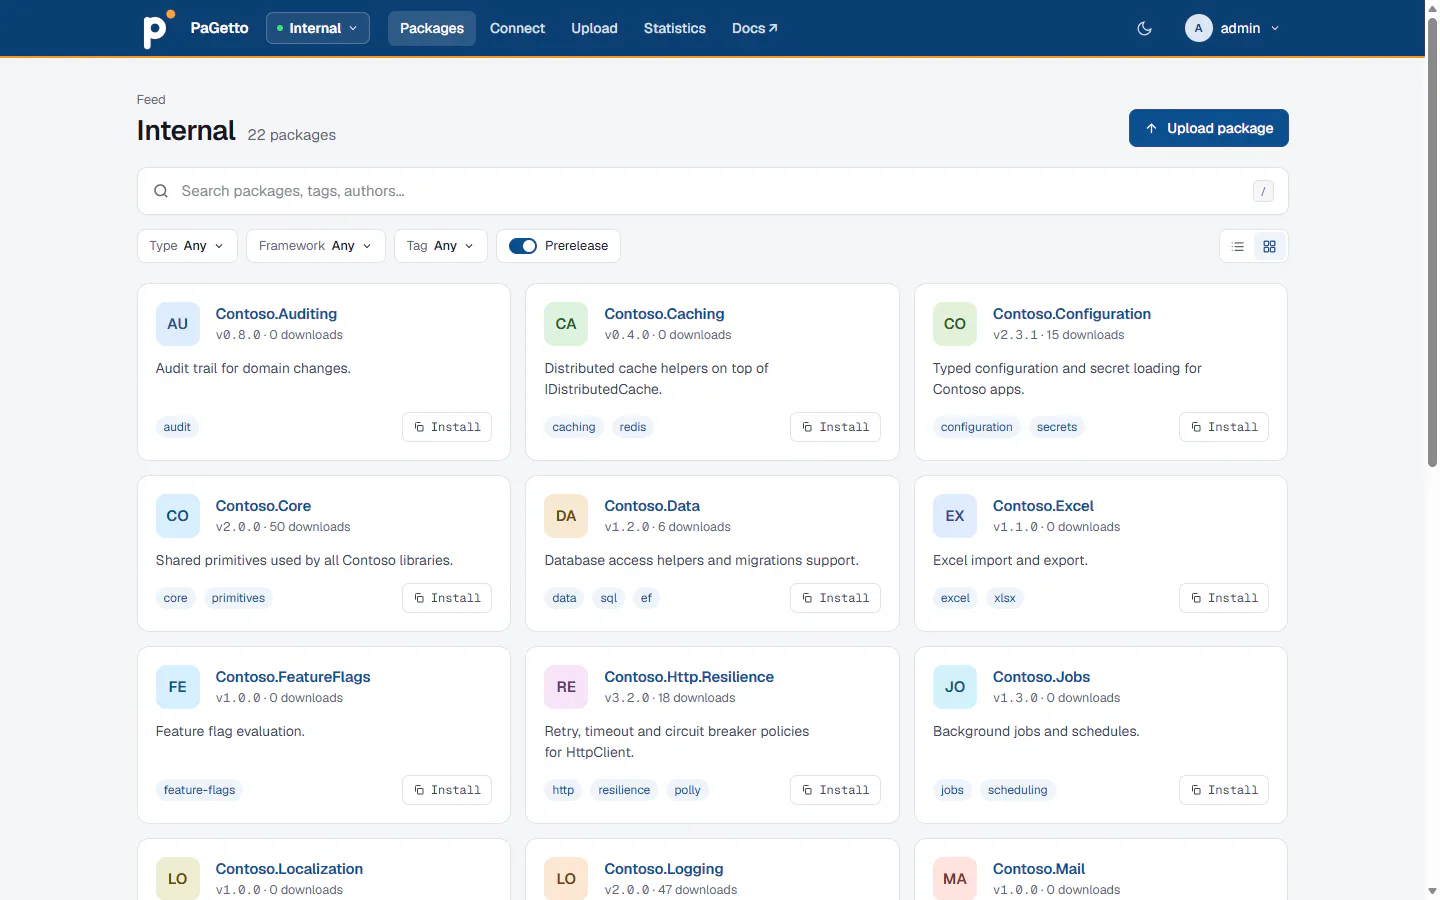Click the Contoso.Data DA package icon
The image size is (1440, 900).
(x=566, y=516)
